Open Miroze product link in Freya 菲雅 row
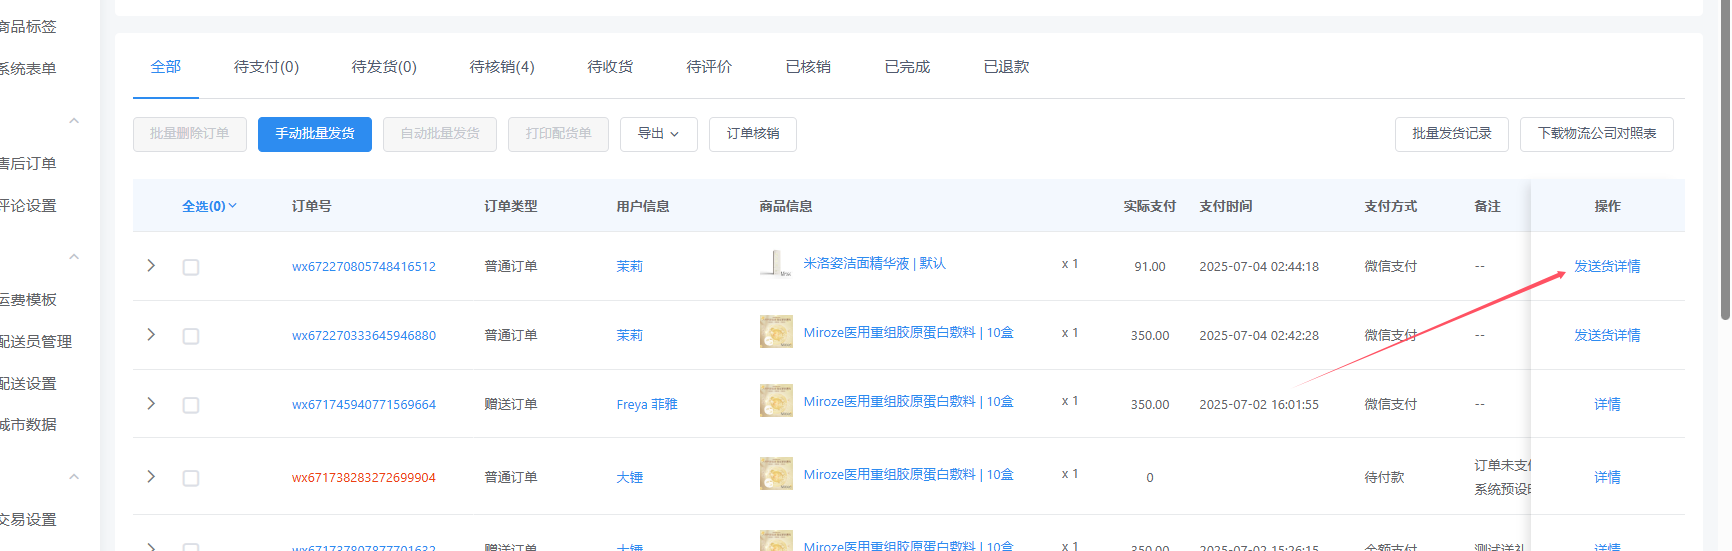The width and height of the screenshot is (1732, 551). 909,402
